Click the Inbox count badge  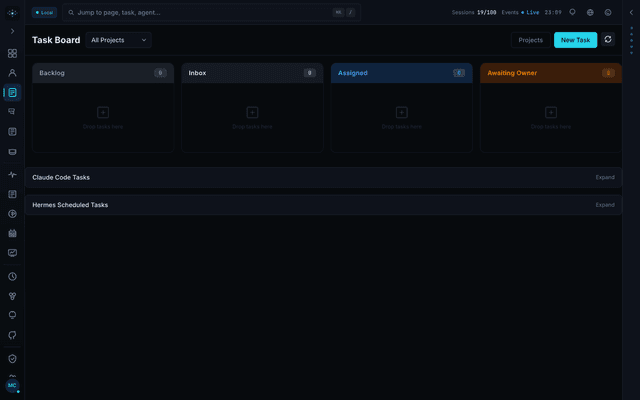tap(310, 73)
